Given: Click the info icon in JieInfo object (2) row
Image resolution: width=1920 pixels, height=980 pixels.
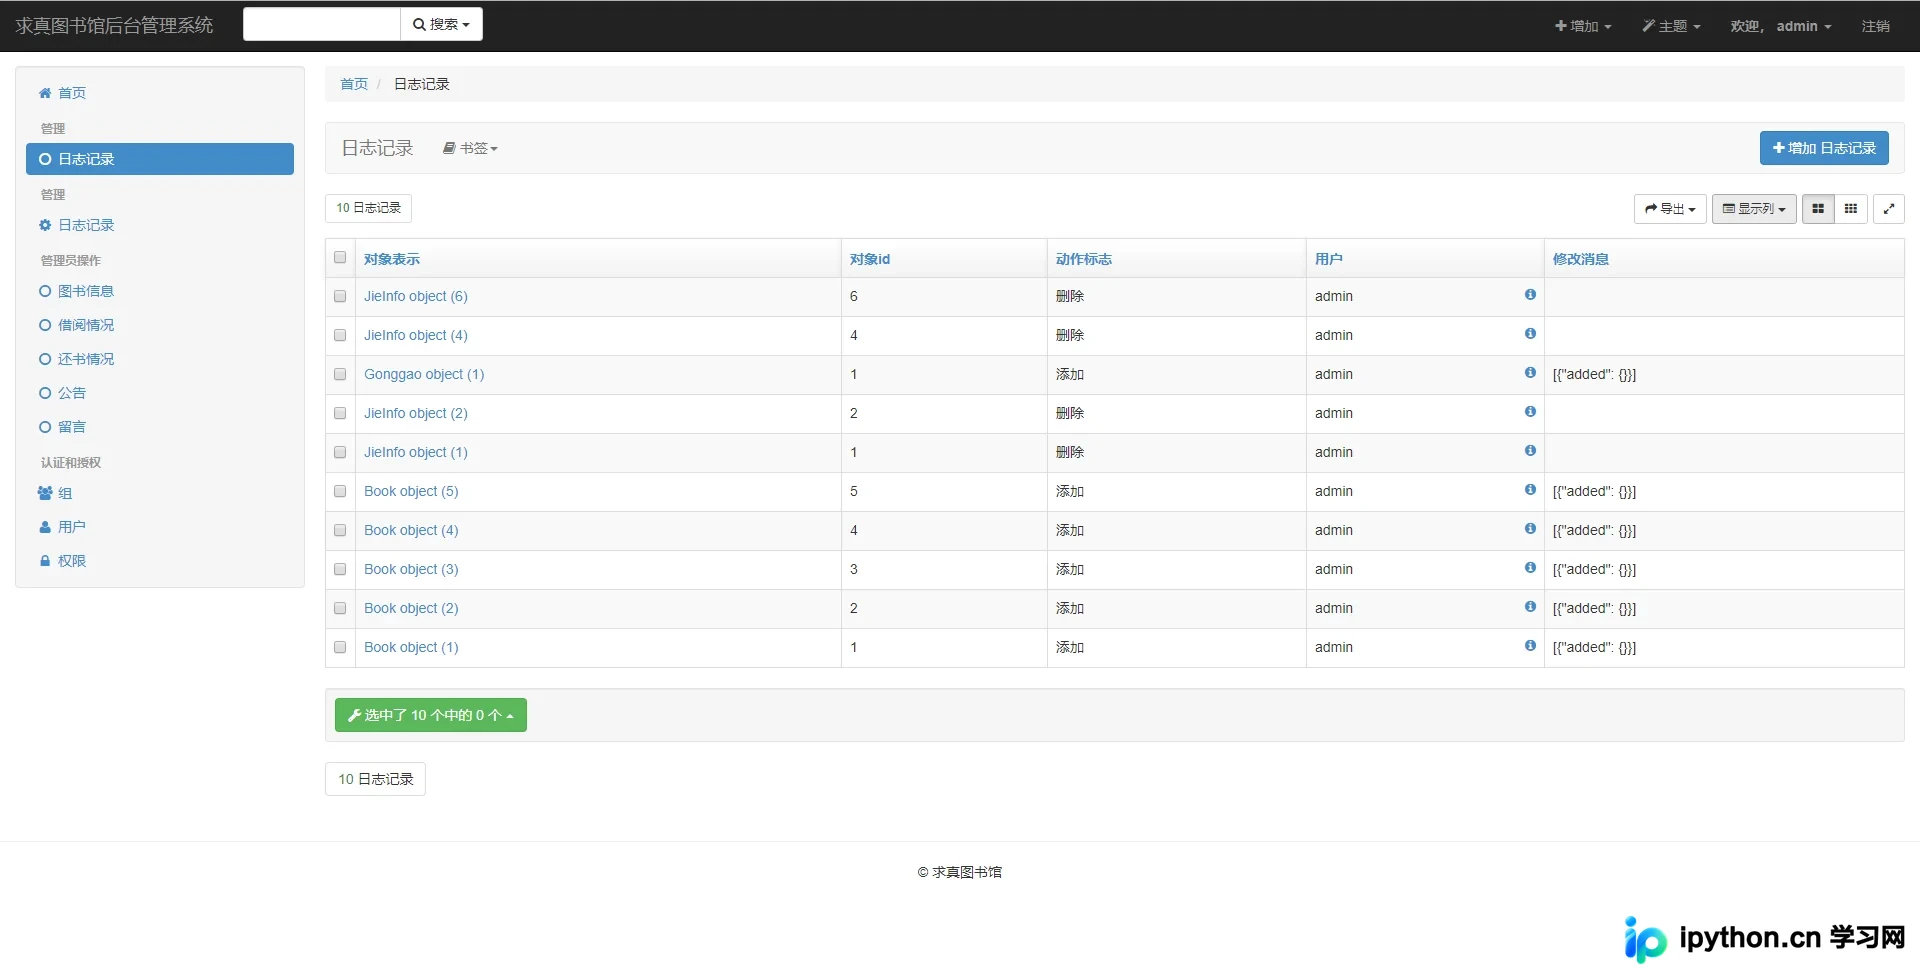Looking at the screenshot, I should coord(1530,411).
